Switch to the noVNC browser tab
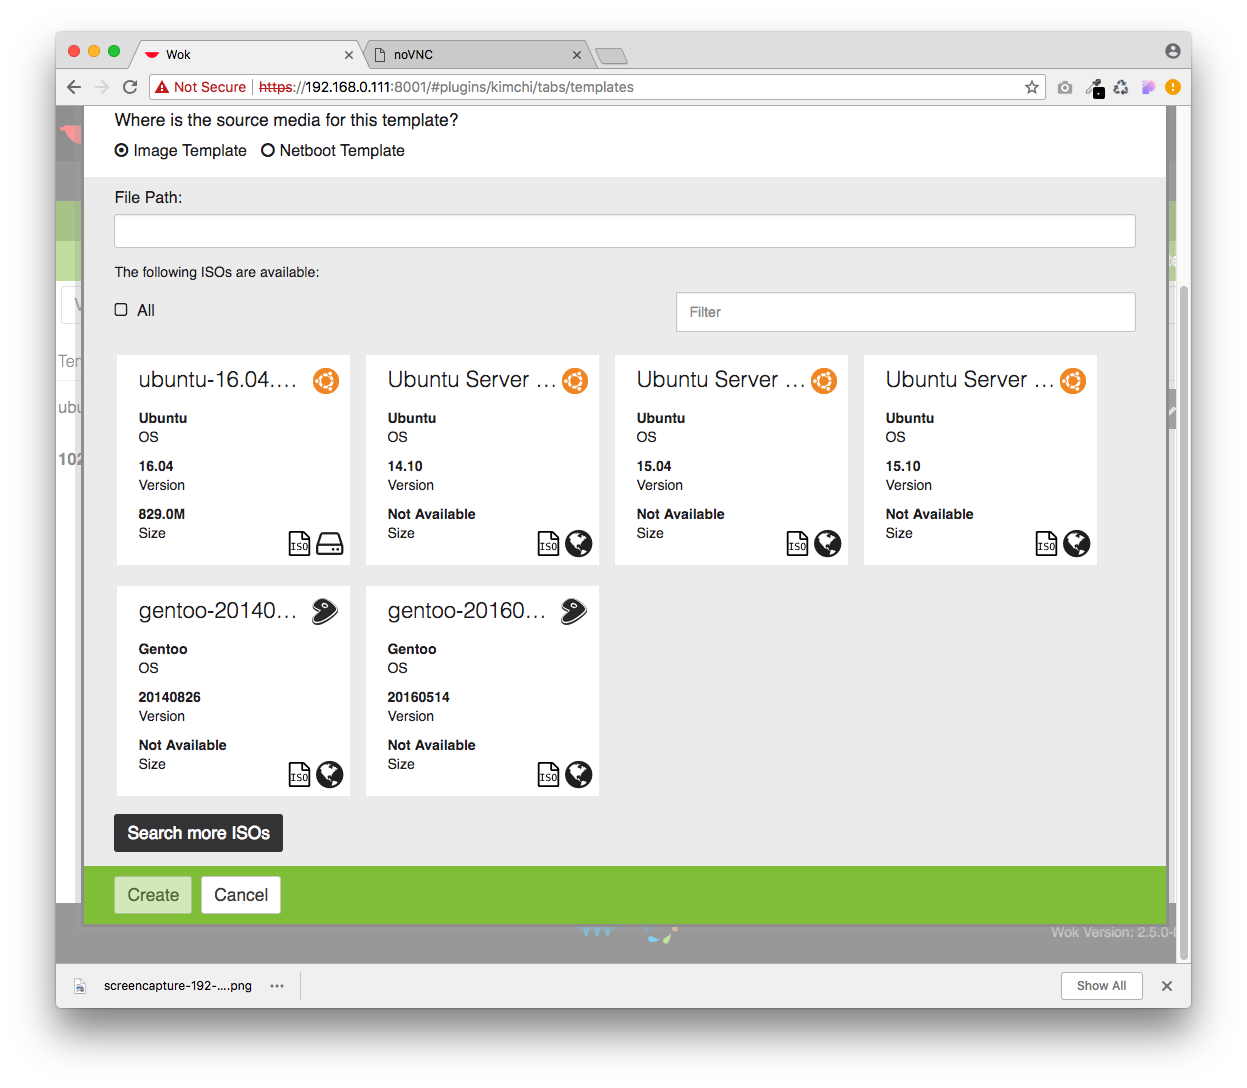 [470, 54]
